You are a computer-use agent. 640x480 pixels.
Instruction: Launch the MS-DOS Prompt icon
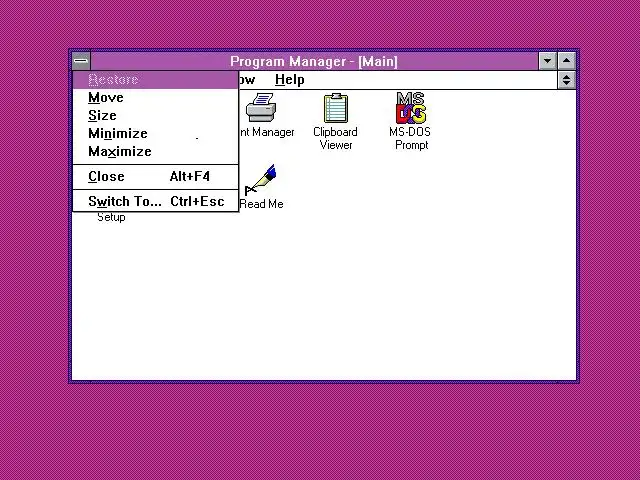tap(411, 108)
